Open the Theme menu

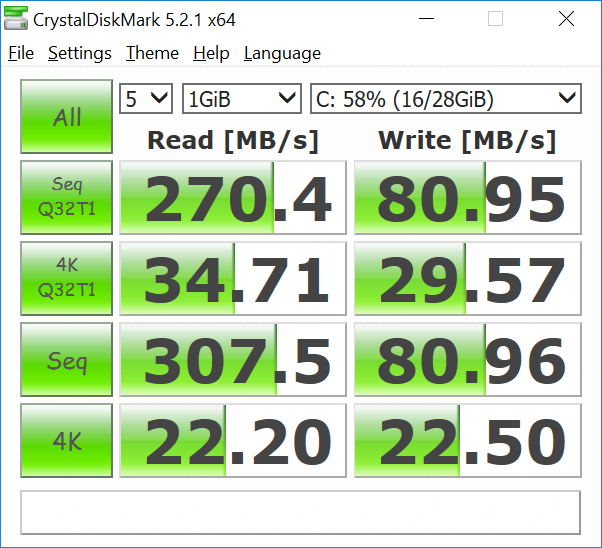click(x=152, y=53)
